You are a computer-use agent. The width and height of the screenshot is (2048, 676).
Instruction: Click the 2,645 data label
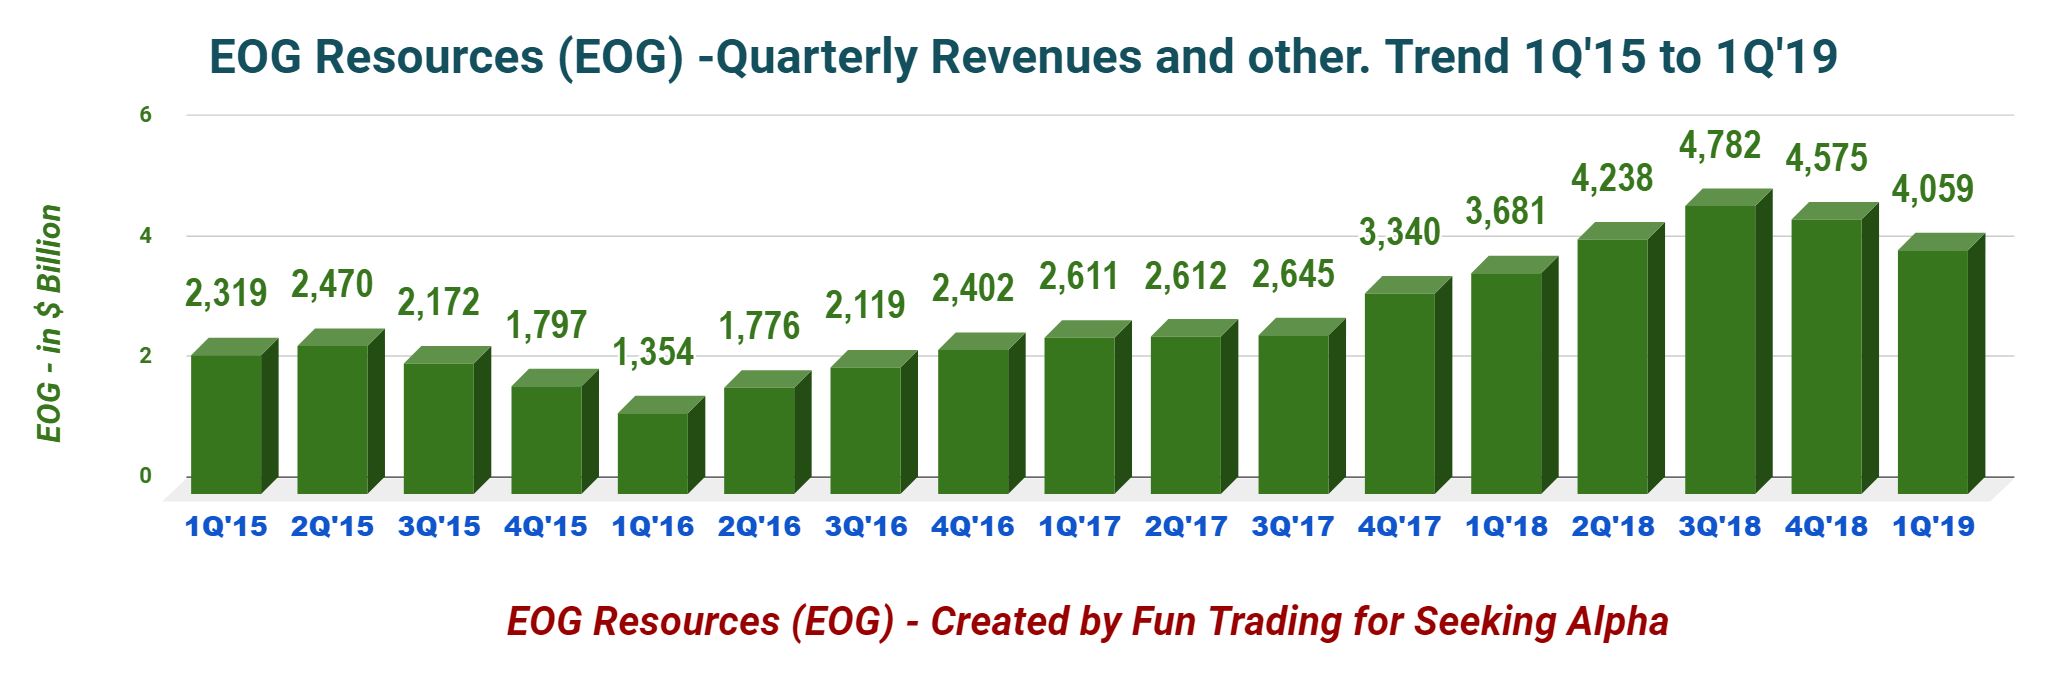click(x=1293, y=274)
